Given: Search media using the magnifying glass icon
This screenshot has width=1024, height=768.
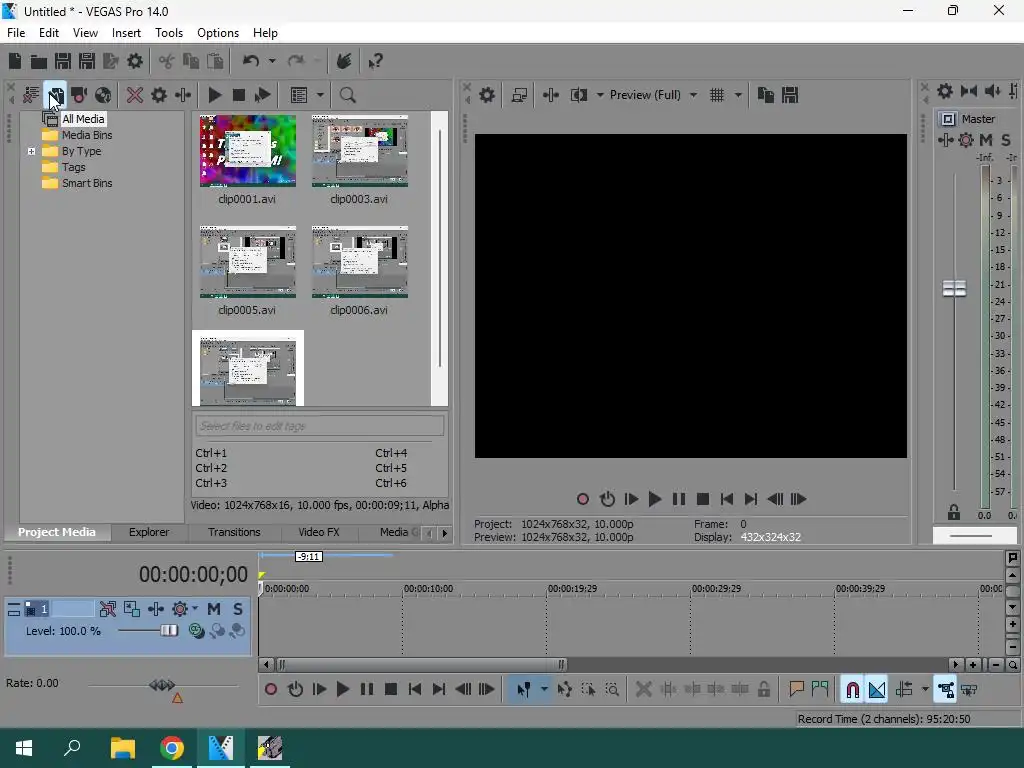Looking at the screenshot, I should [347, 95].
